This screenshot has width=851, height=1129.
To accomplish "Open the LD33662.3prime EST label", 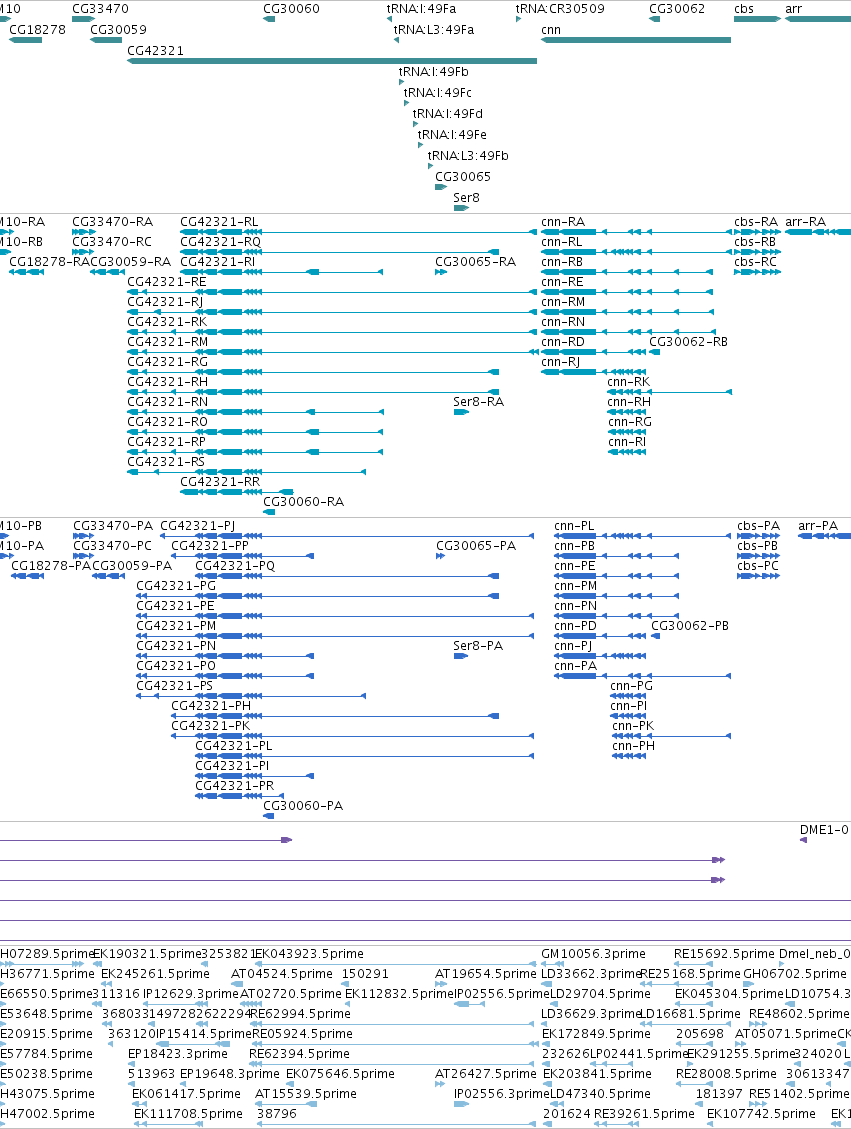I will [591, 974].
